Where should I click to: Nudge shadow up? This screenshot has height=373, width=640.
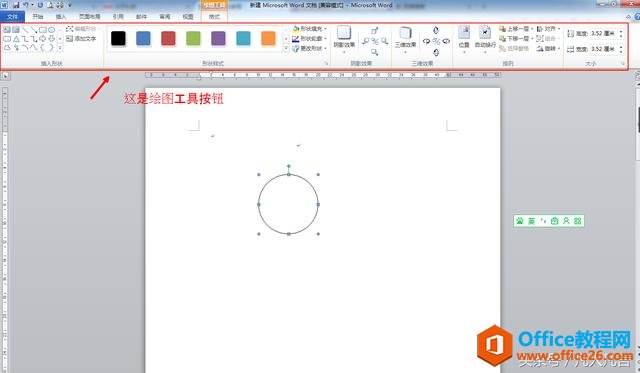point(374,30)
